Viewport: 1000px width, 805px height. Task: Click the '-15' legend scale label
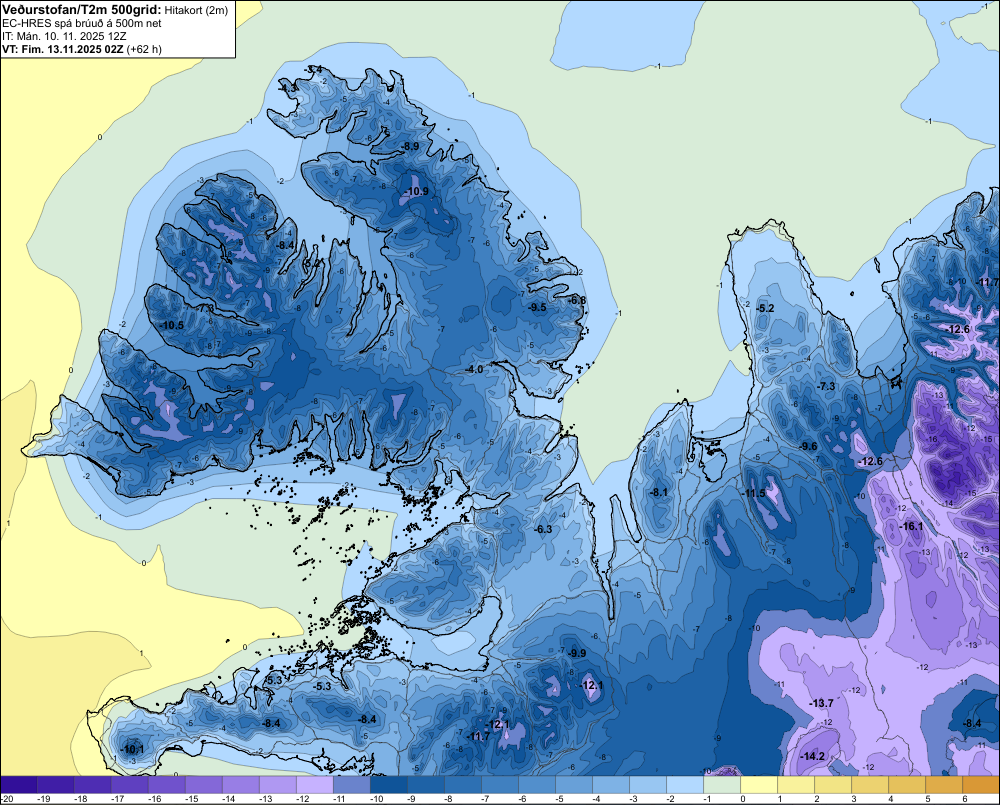tap(191, 799)
